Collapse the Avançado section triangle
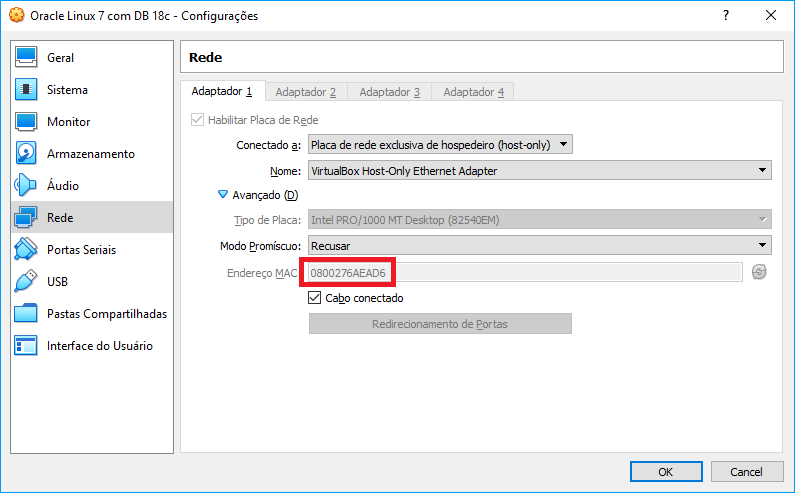Screen dimensions: 795x493 pos(223,195)
